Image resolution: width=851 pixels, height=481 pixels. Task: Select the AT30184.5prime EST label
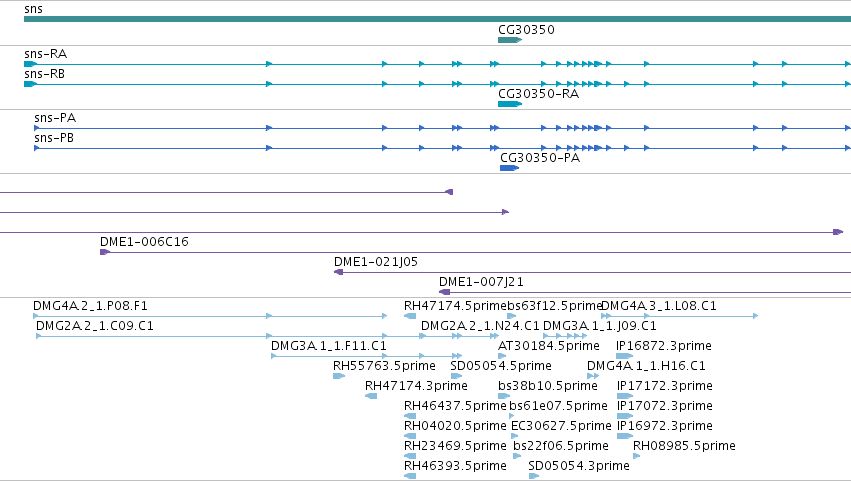point(549,346)
